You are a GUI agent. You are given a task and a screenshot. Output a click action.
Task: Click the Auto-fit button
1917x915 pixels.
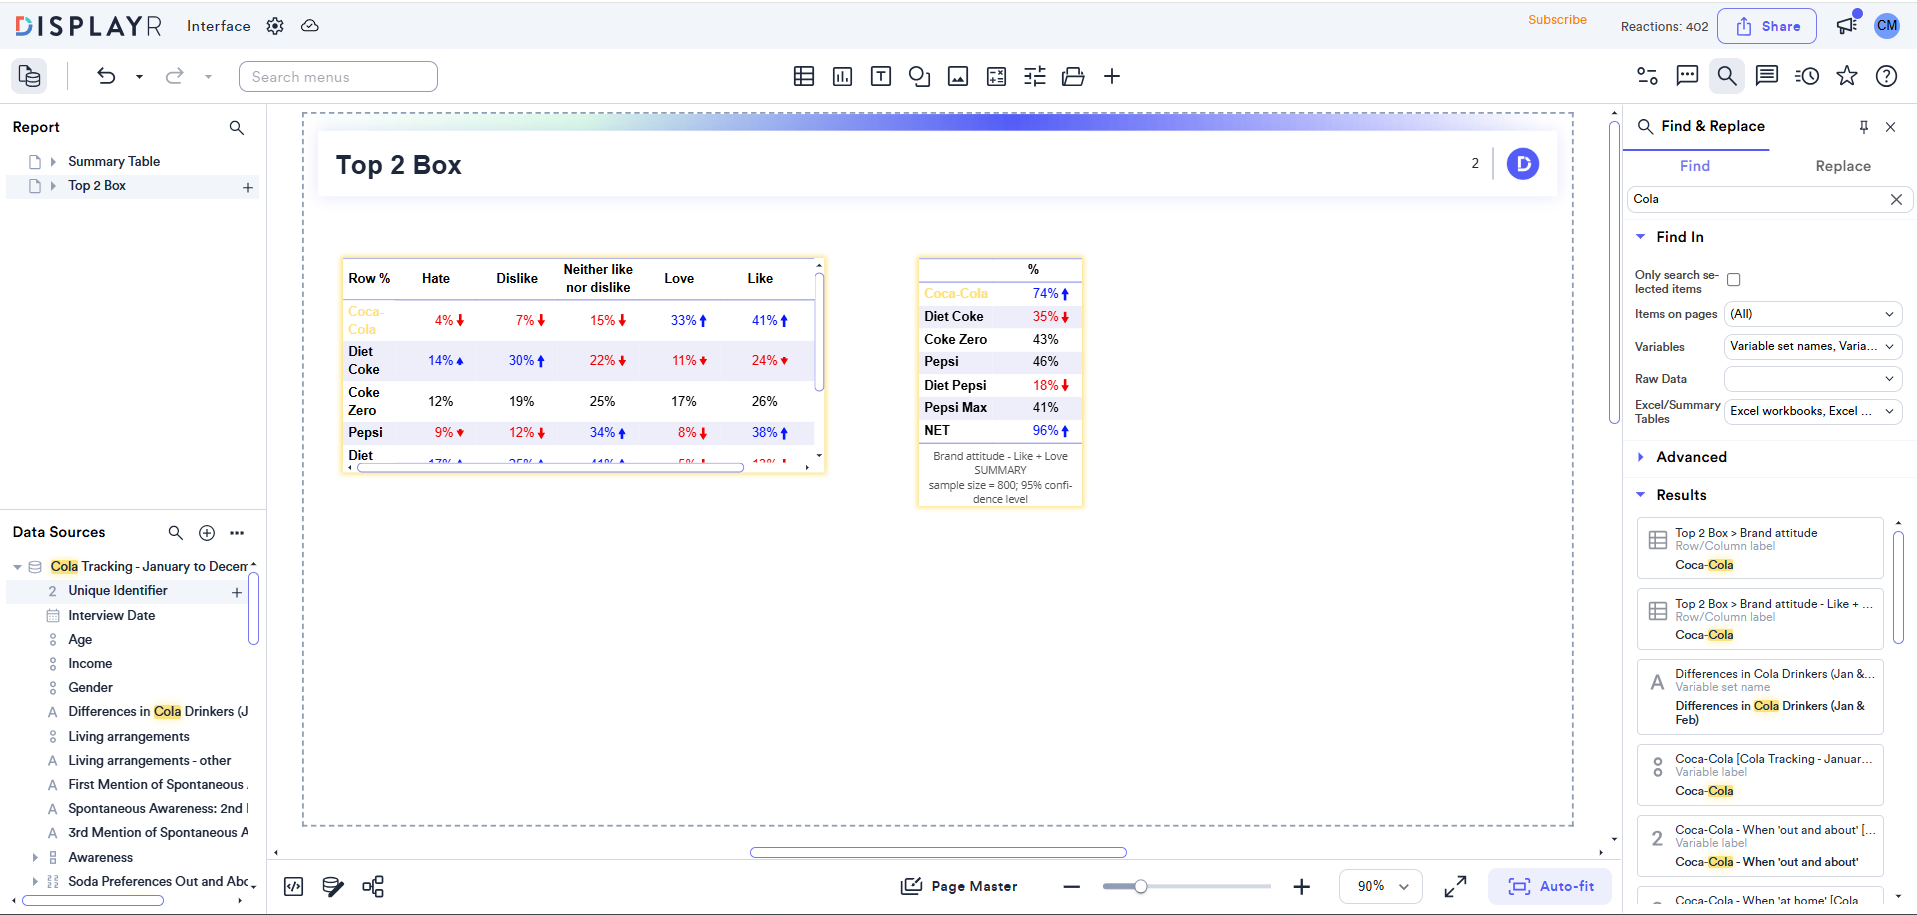coord(1550,886)
